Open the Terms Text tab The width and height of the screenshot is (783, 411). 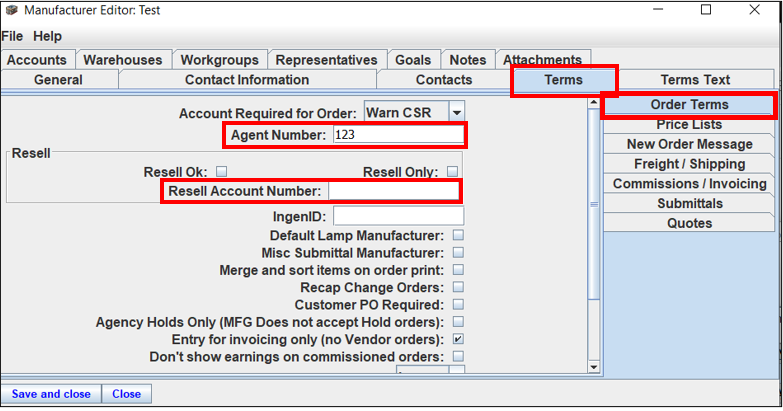tap(696, 80)
